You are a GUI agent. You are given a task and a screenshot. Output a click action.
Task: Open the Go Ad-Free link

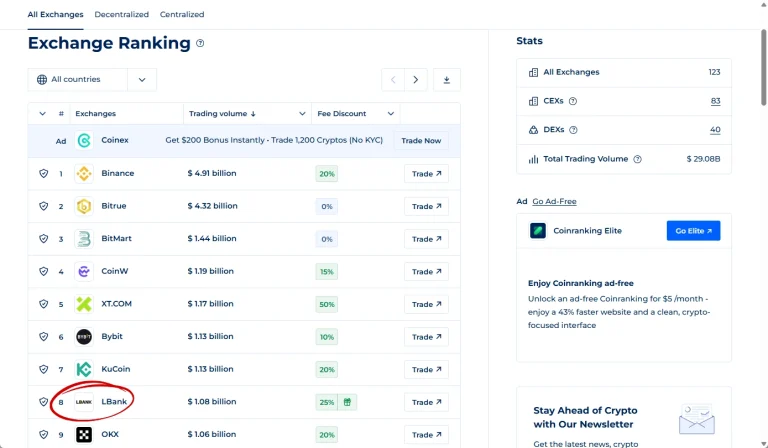point(554,201)
